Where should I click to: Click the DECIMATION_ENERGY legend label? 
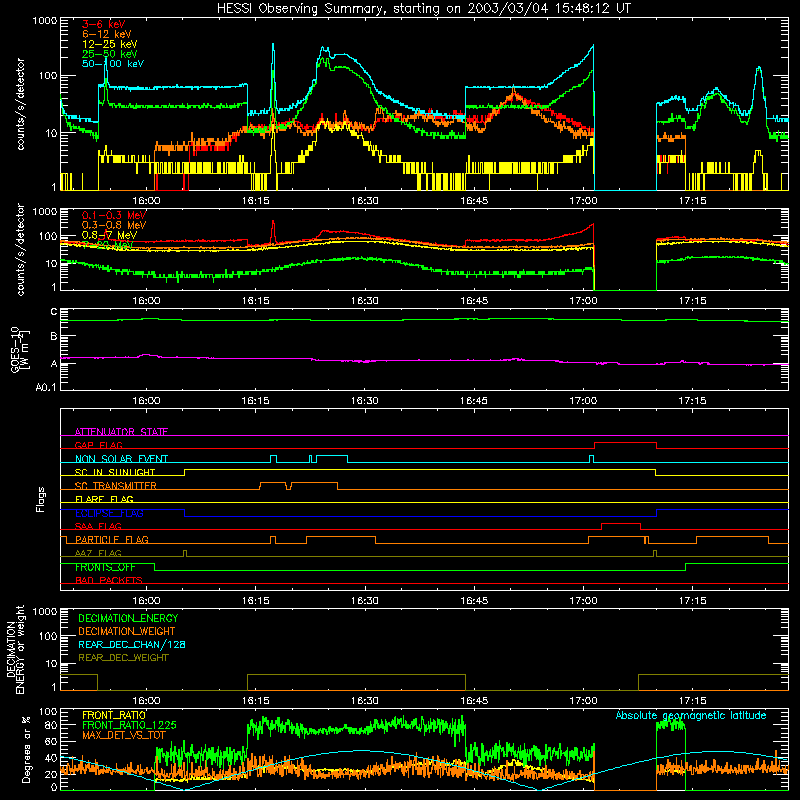(128, 618)
